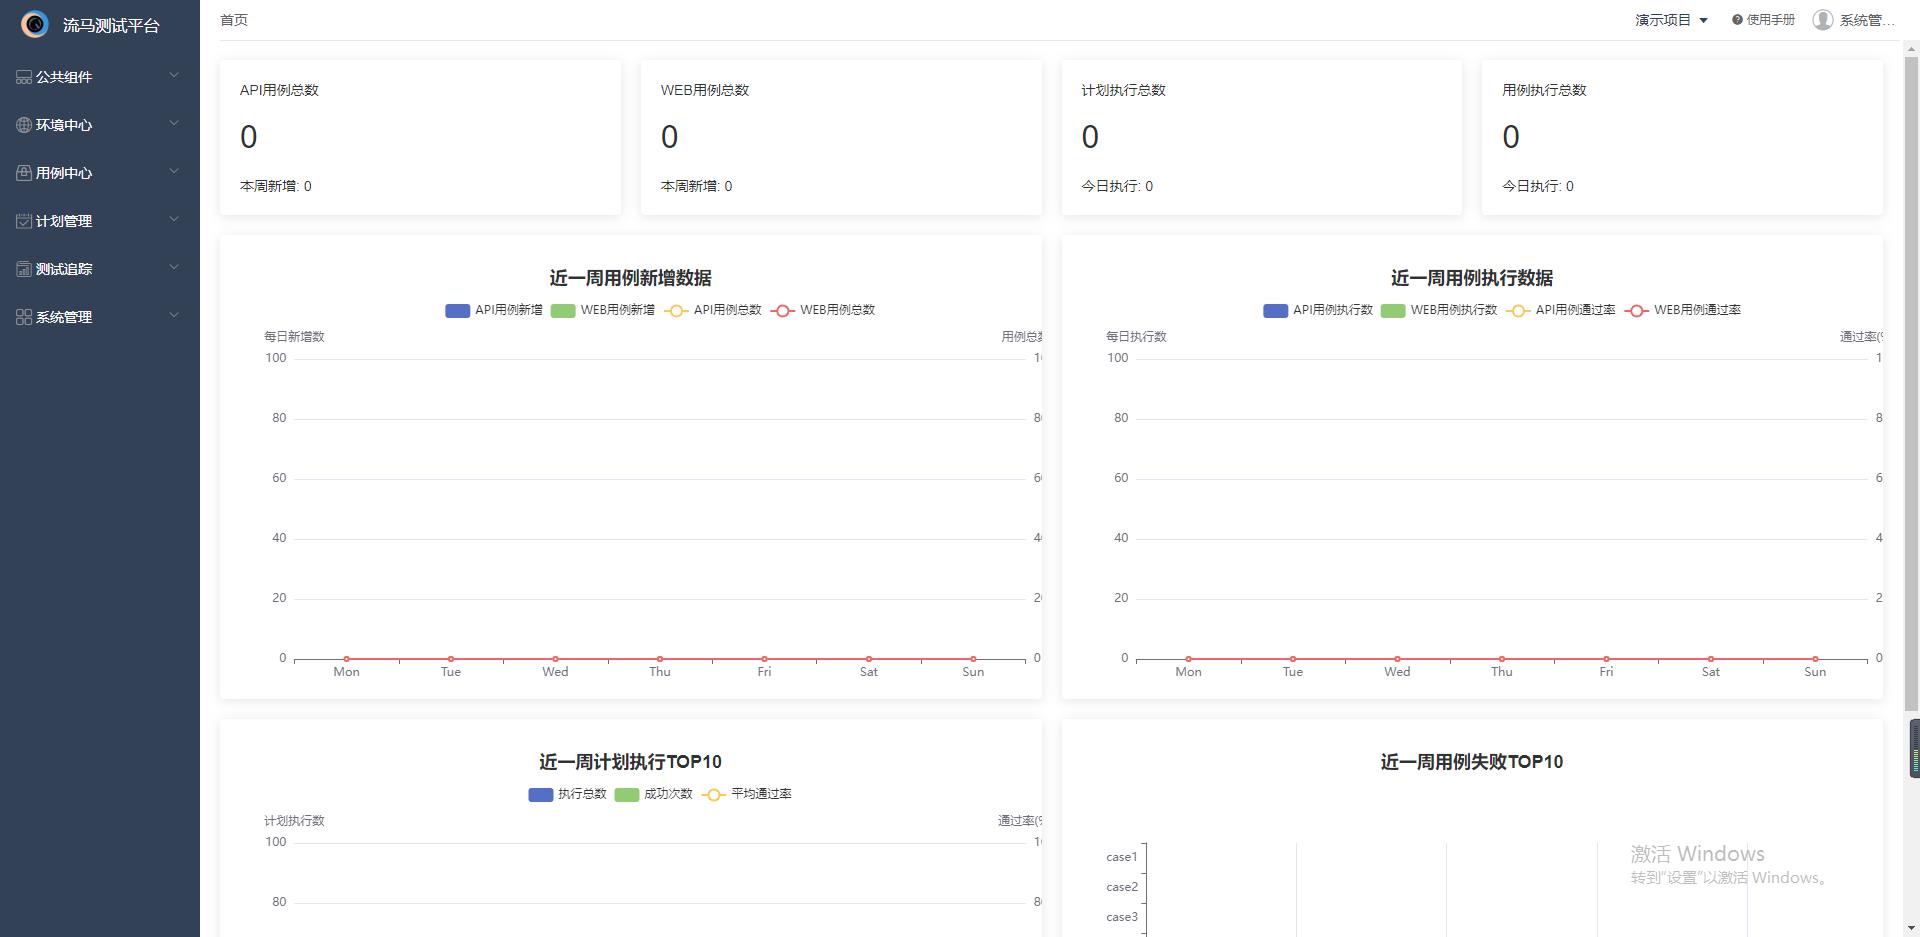Click the 系统管理 grid icon
The image size is (1920, 937).
24,317
